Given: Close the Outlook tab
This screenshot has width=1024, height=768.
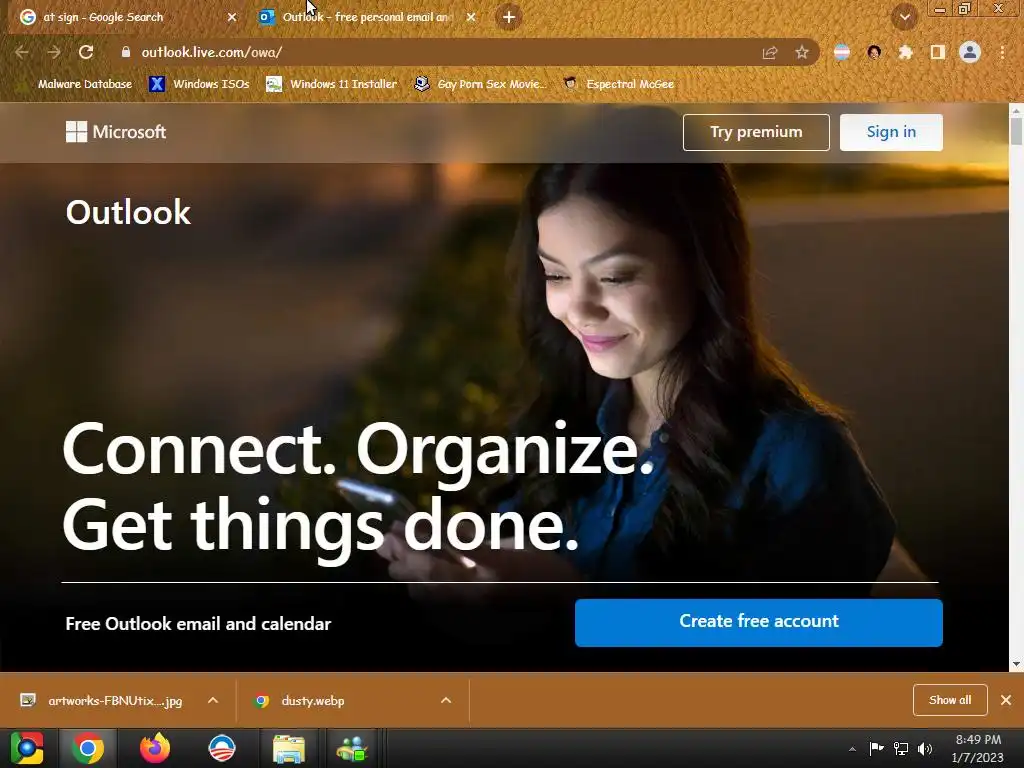Looking at the screenshot, I should pyautogui.click(x=471, y=17).
